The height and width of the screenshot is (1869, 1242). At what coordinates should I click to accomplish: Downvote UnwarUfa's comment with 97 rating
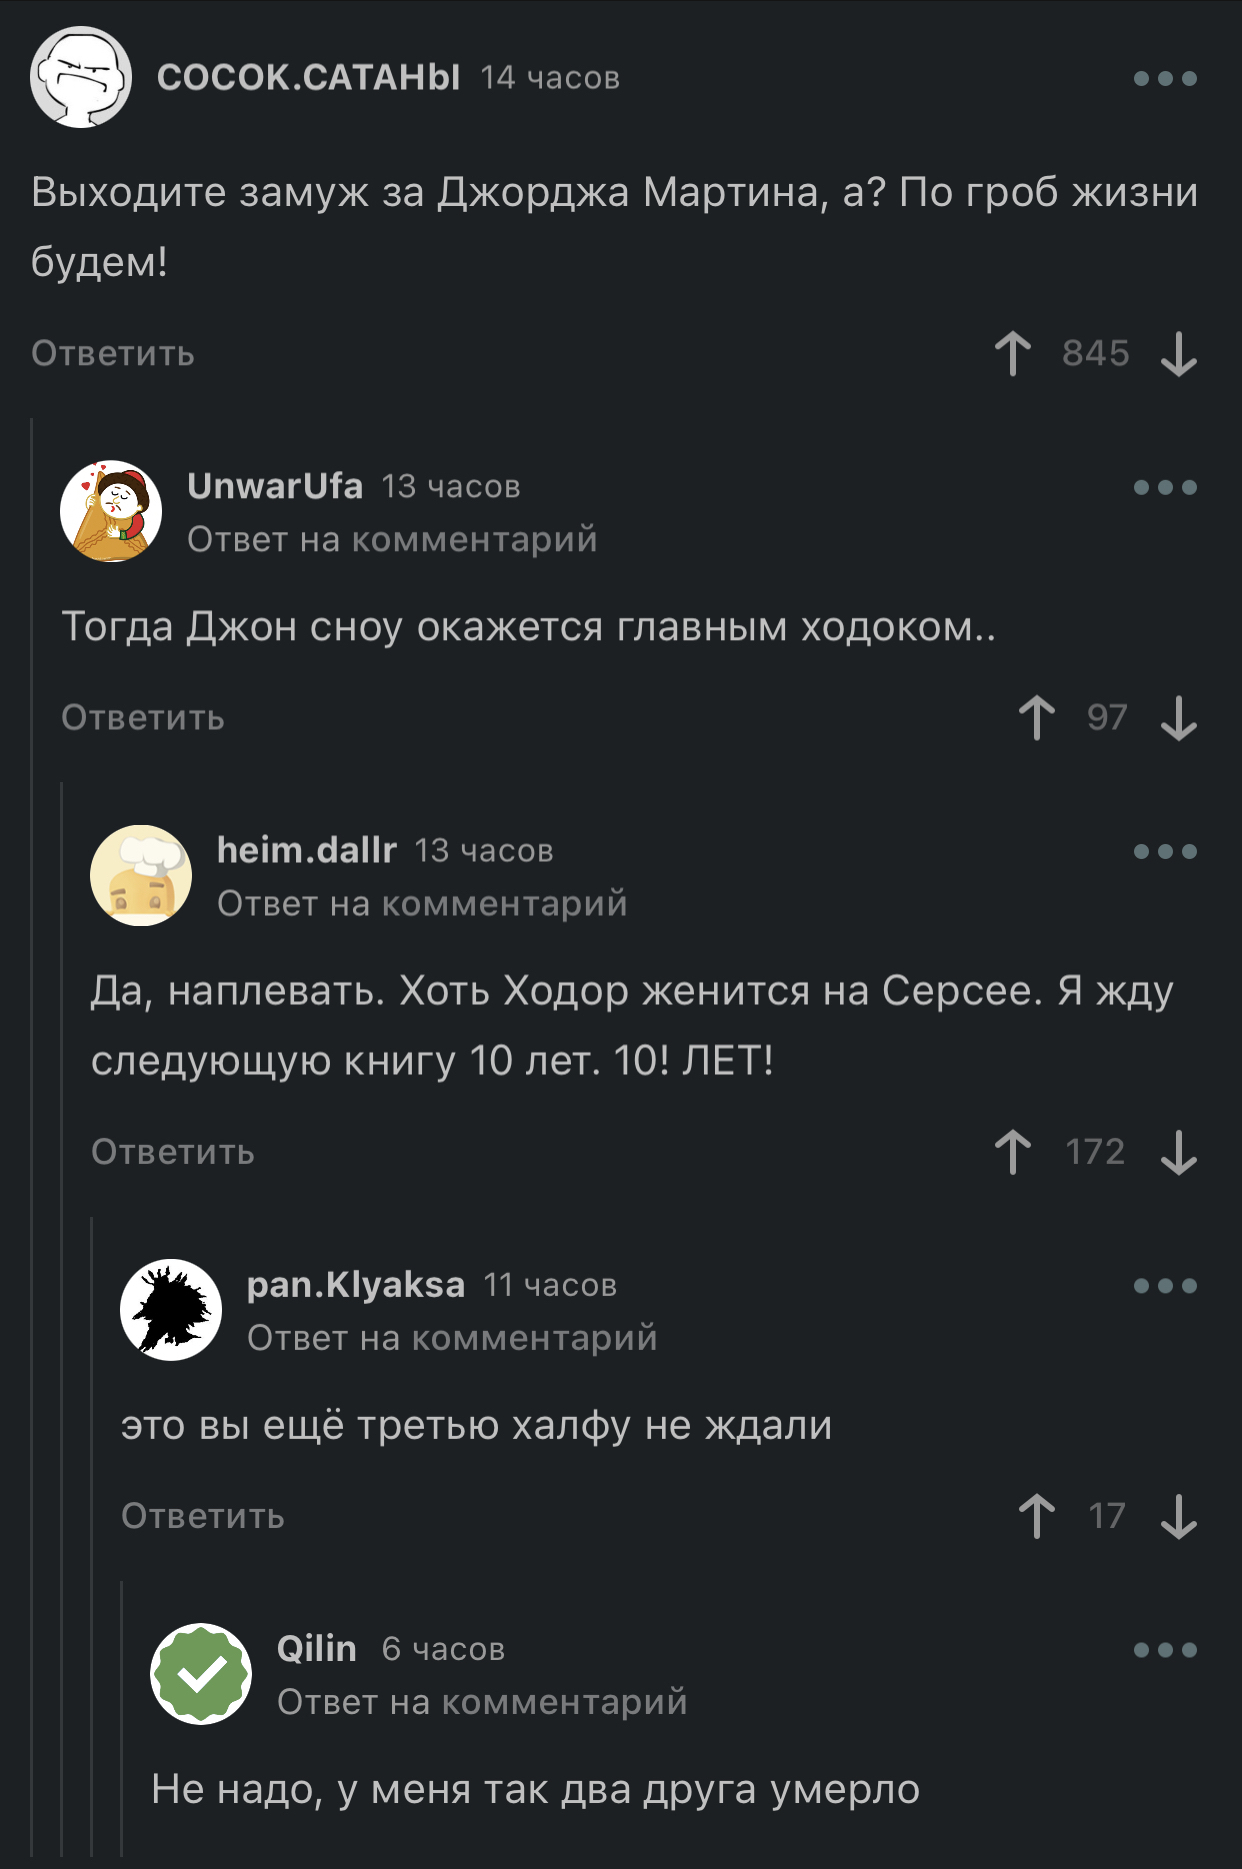tap(1179, 717)
